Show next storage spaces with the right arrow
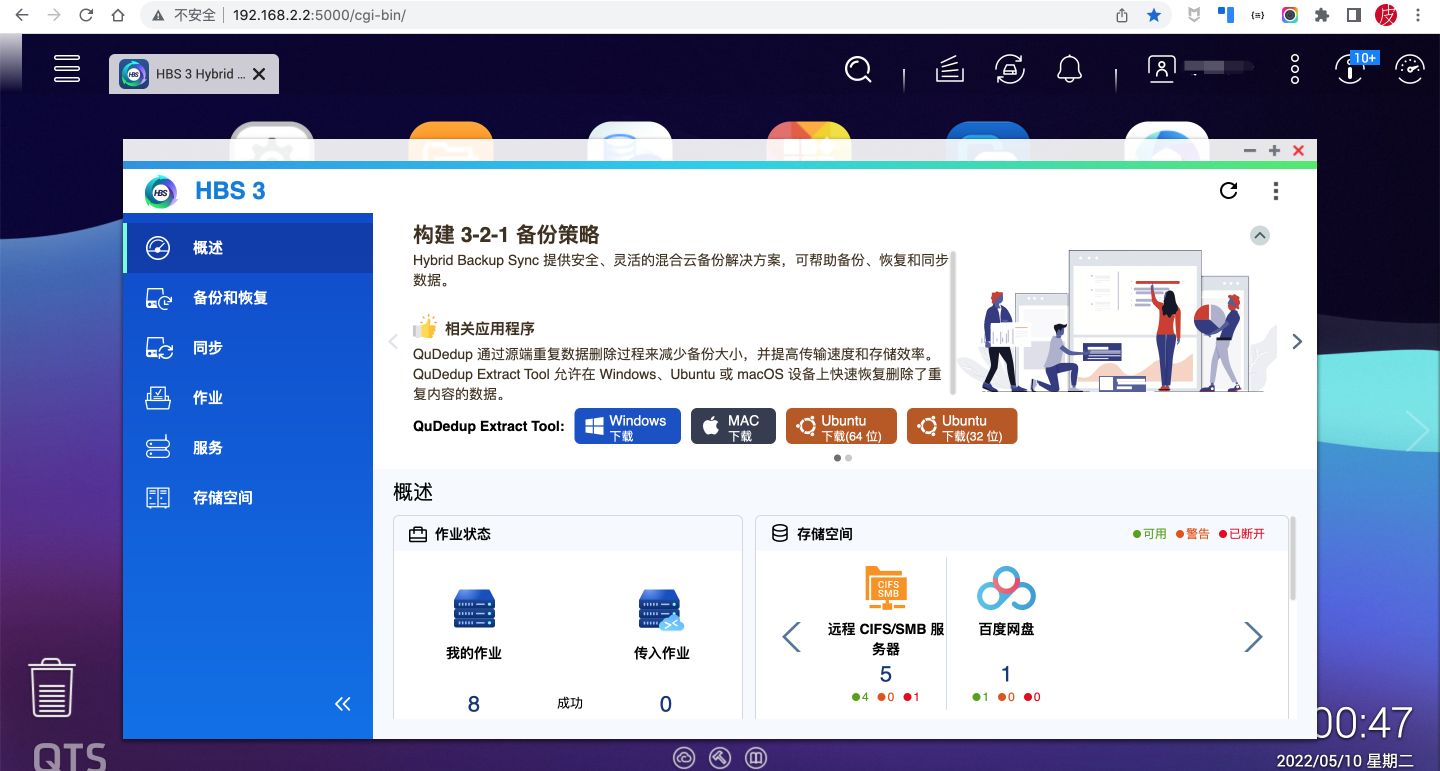The height and width of the screenshot is (771, 1440). tap(1253, 636)
